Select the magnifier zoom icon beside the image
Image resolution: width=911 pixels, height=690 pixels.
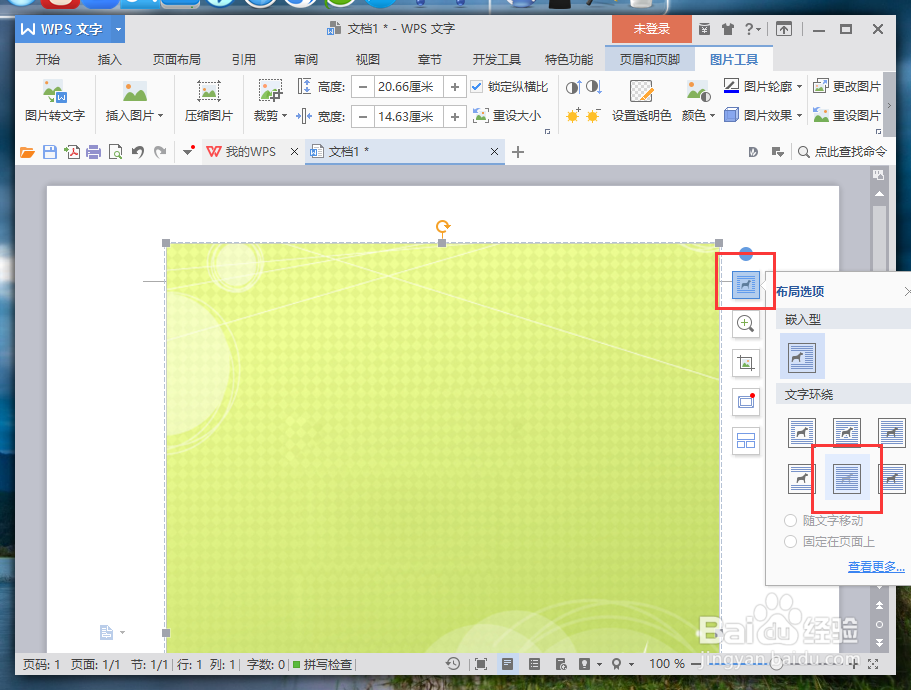745,323
